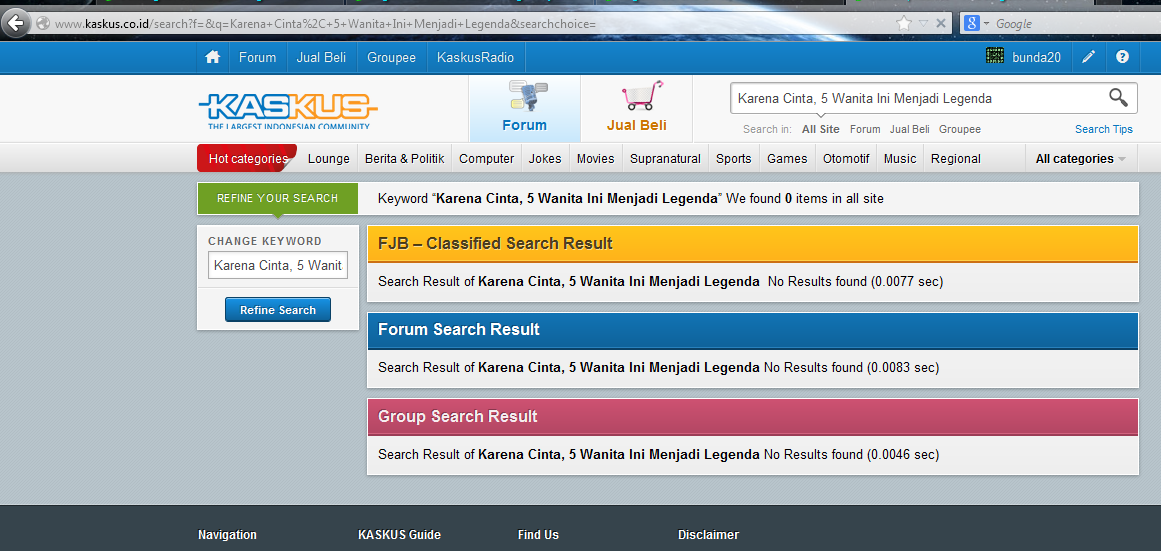Click Group Search Result header
The height and width of the screenshot is (551, 1161).
(752, 416)
